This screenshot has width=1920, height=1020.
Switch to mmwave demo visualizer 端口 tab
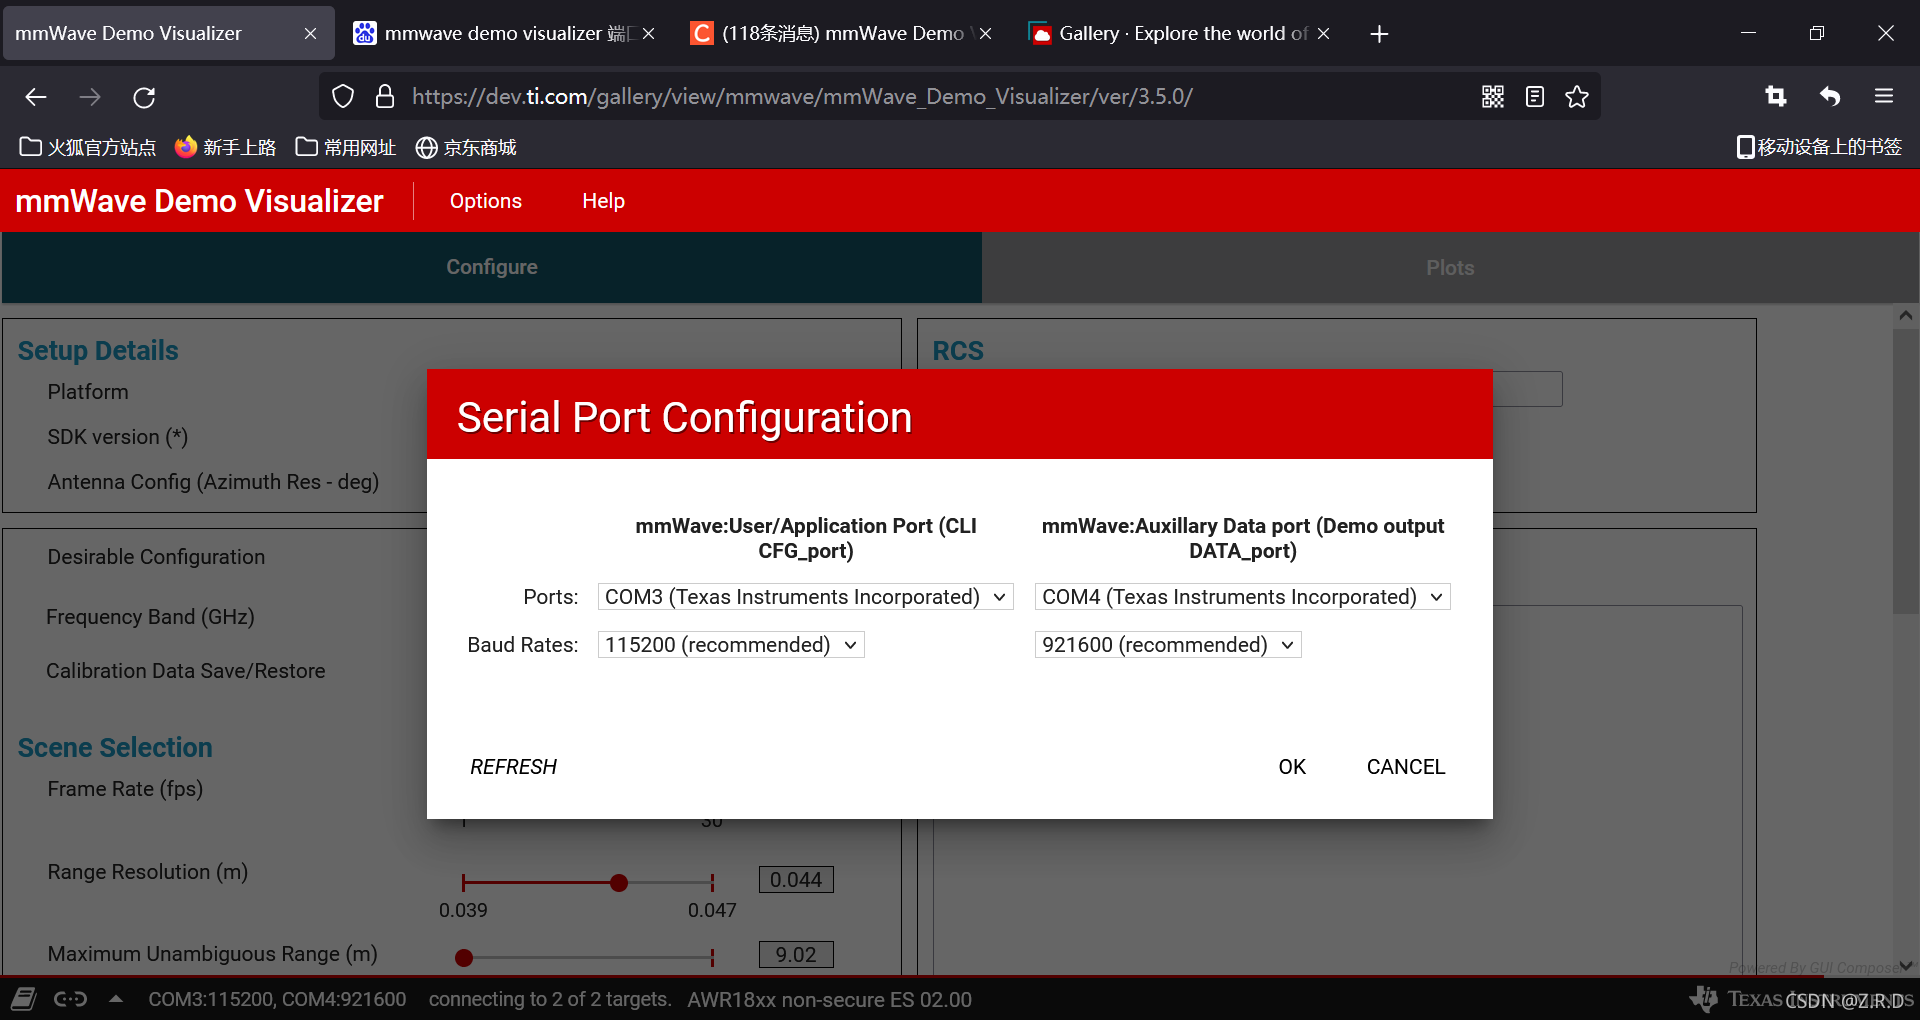[x=505, y=34]
